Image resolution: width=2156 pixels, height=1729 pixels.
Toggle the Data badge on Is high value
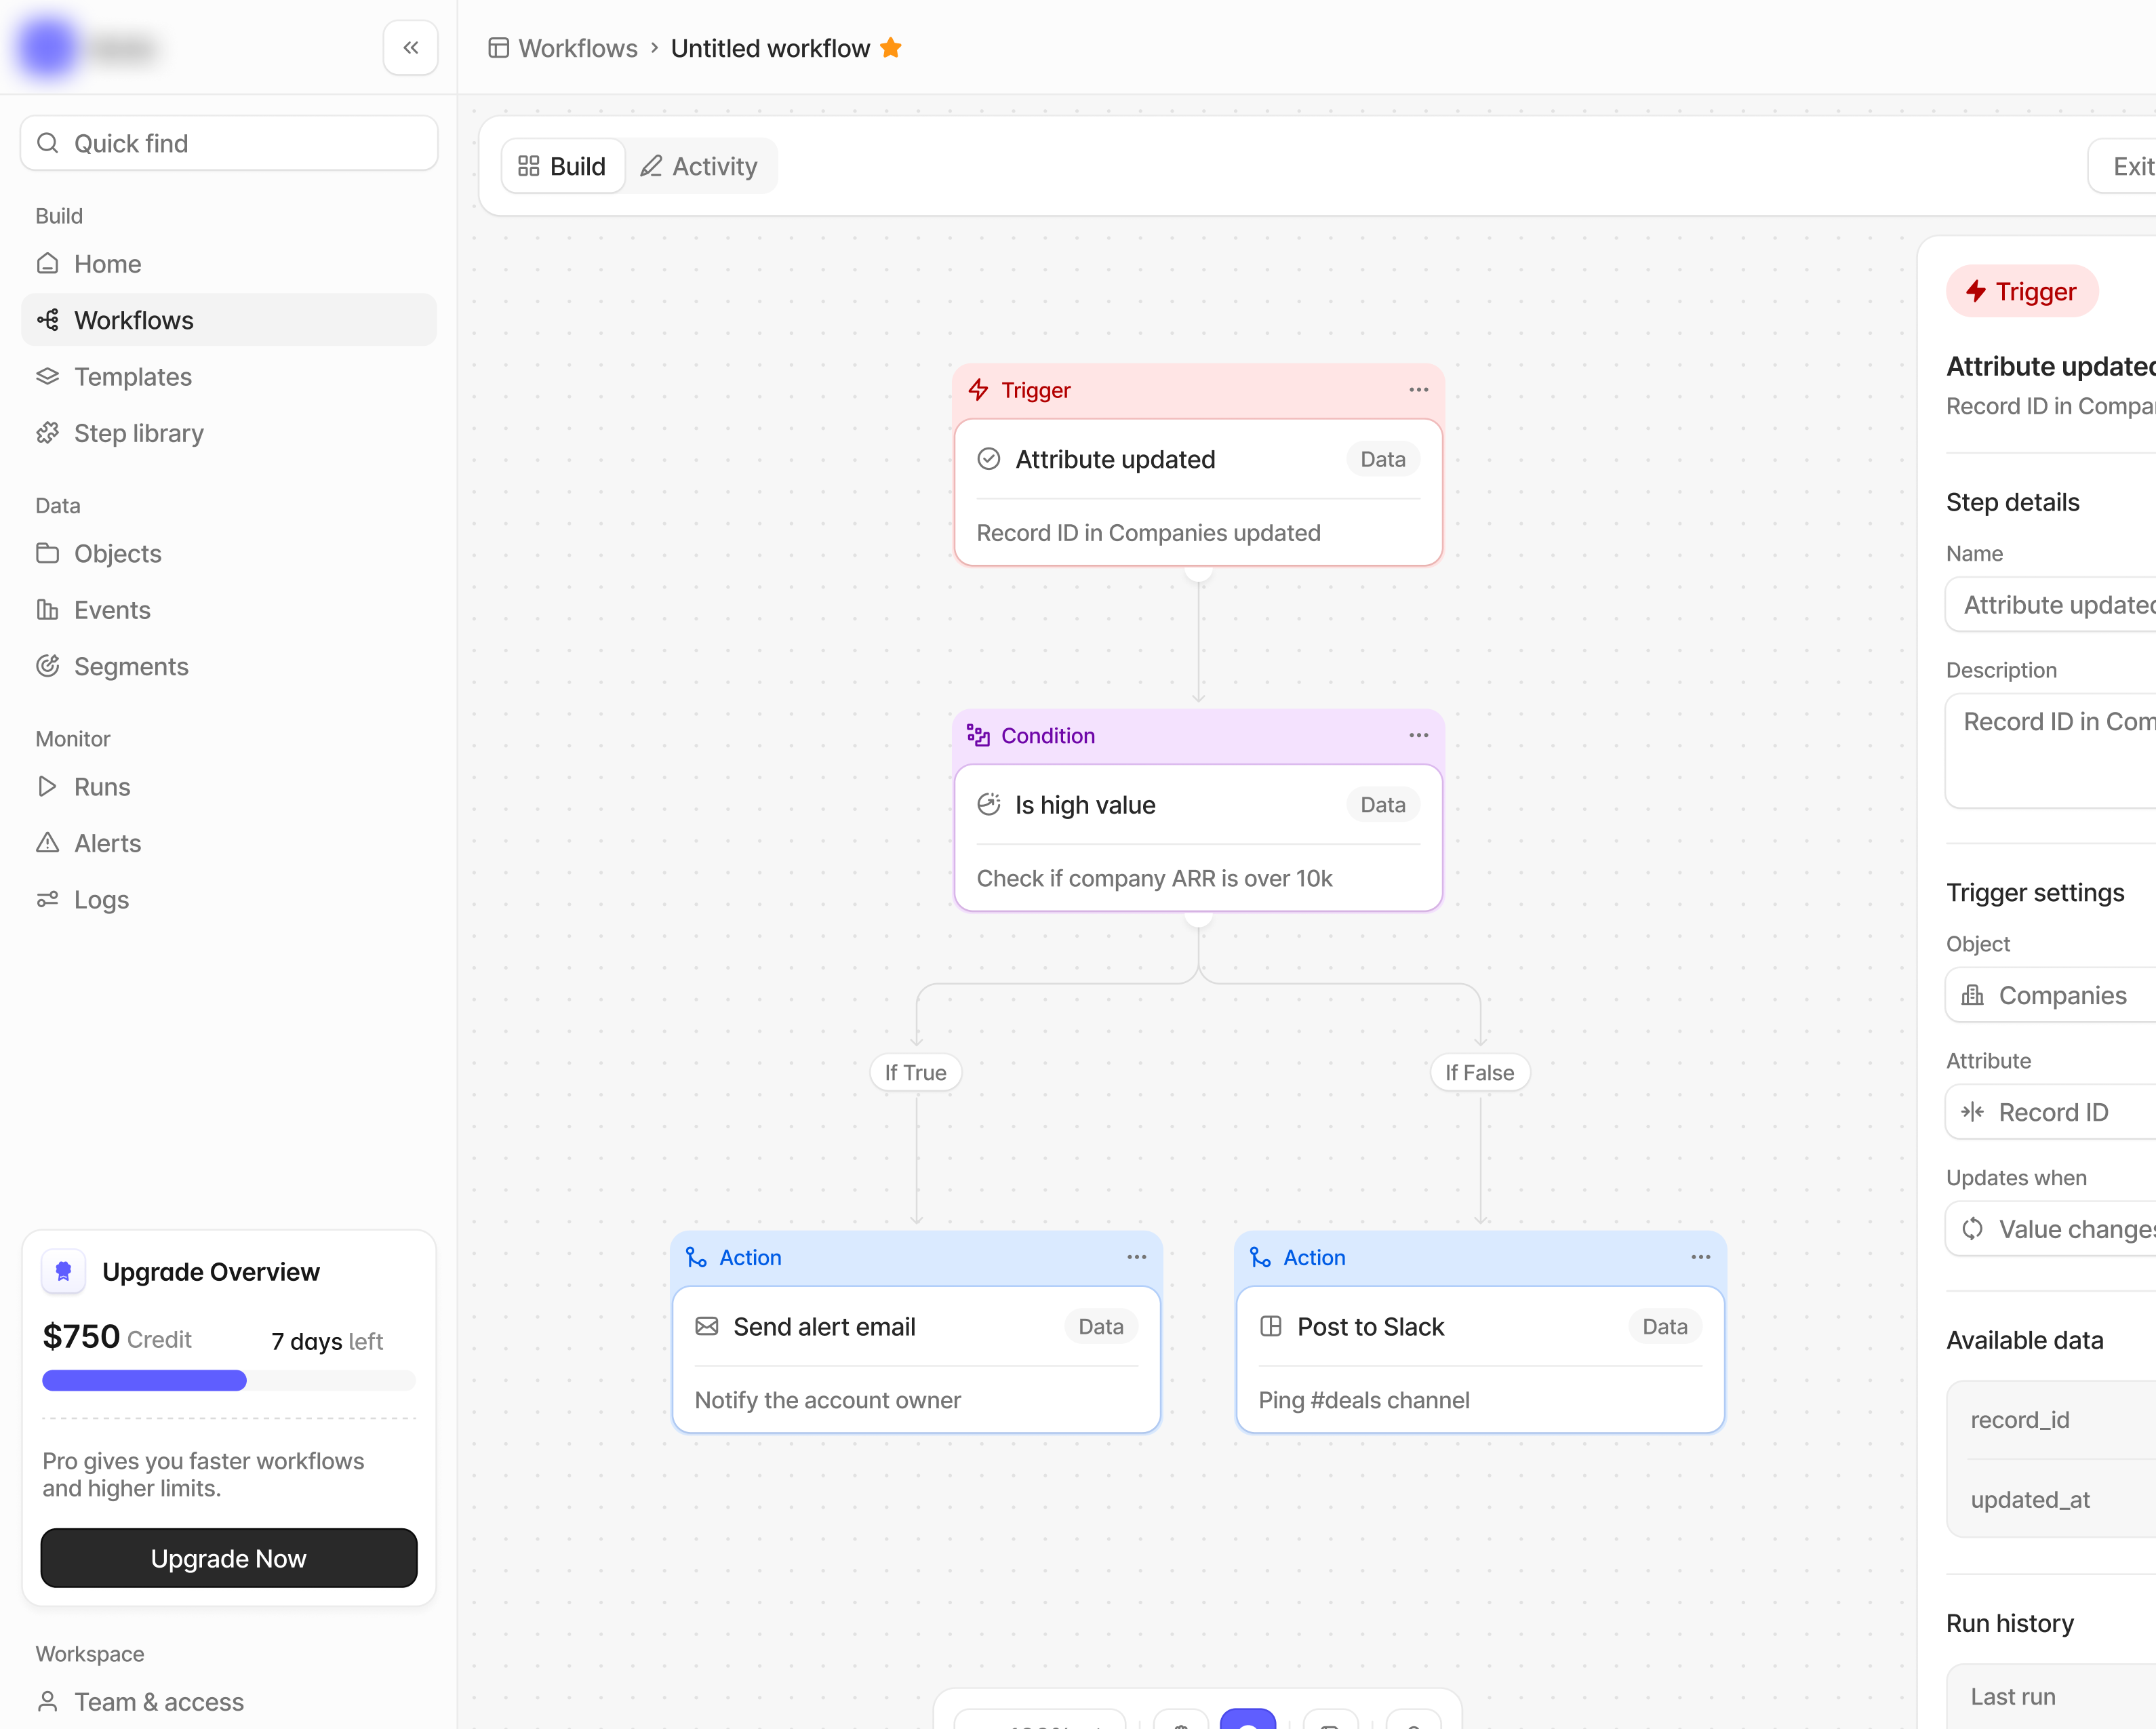pyautogui.click(x=1382, y=805)
